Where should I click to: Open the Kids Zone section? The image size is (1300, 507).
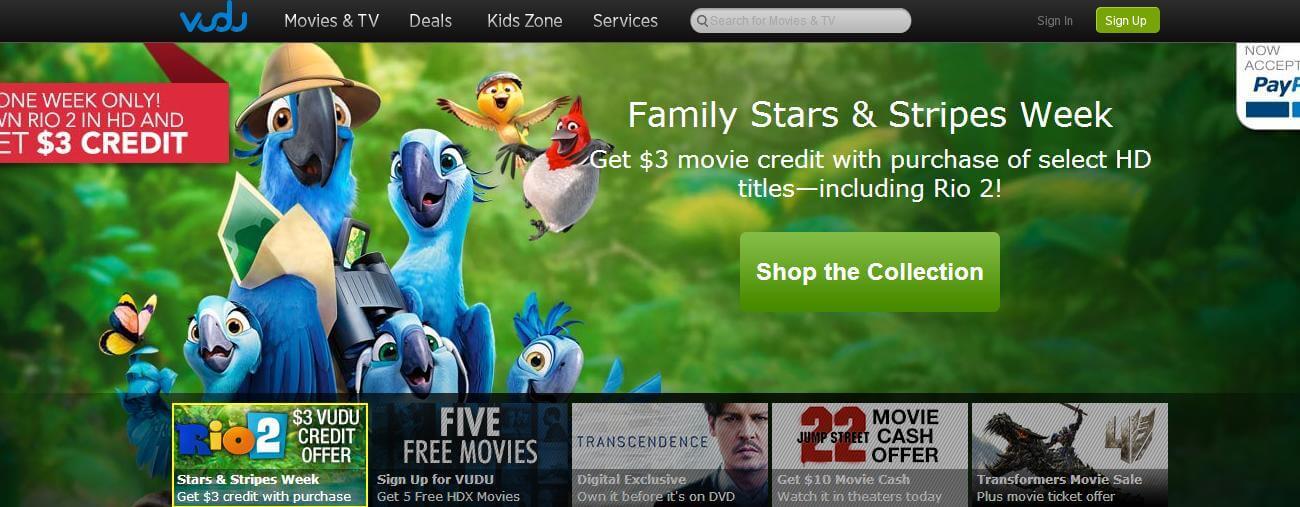(x=524, y=20)
